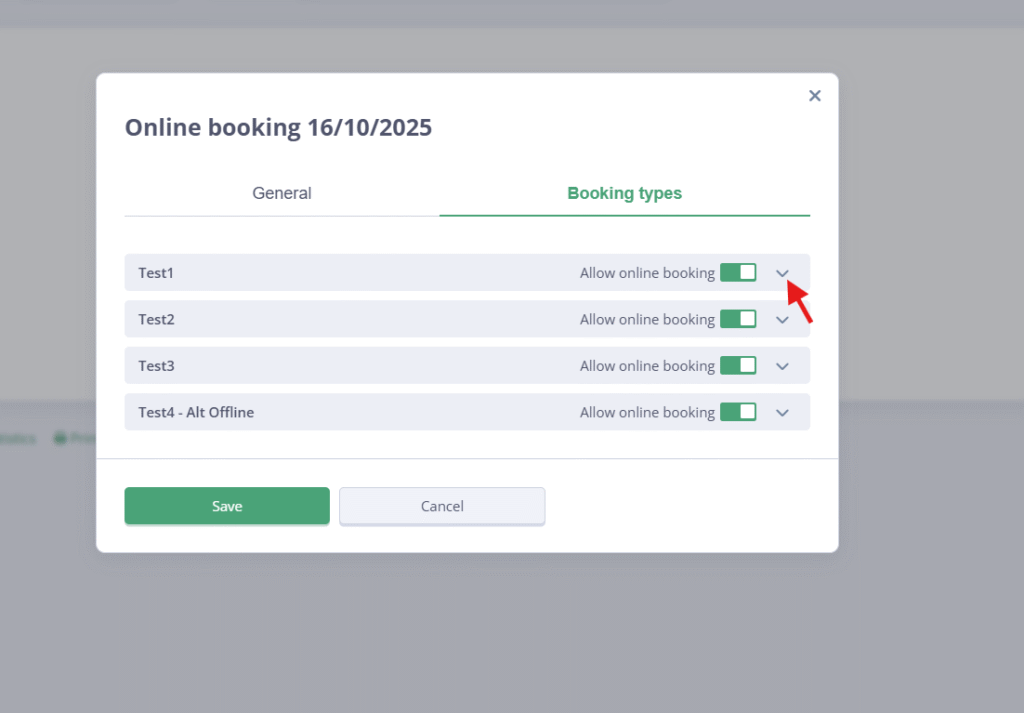Disable online booking for Test1
The width and height of the screenshot is (1024, 713).
(x=738, y=273)
